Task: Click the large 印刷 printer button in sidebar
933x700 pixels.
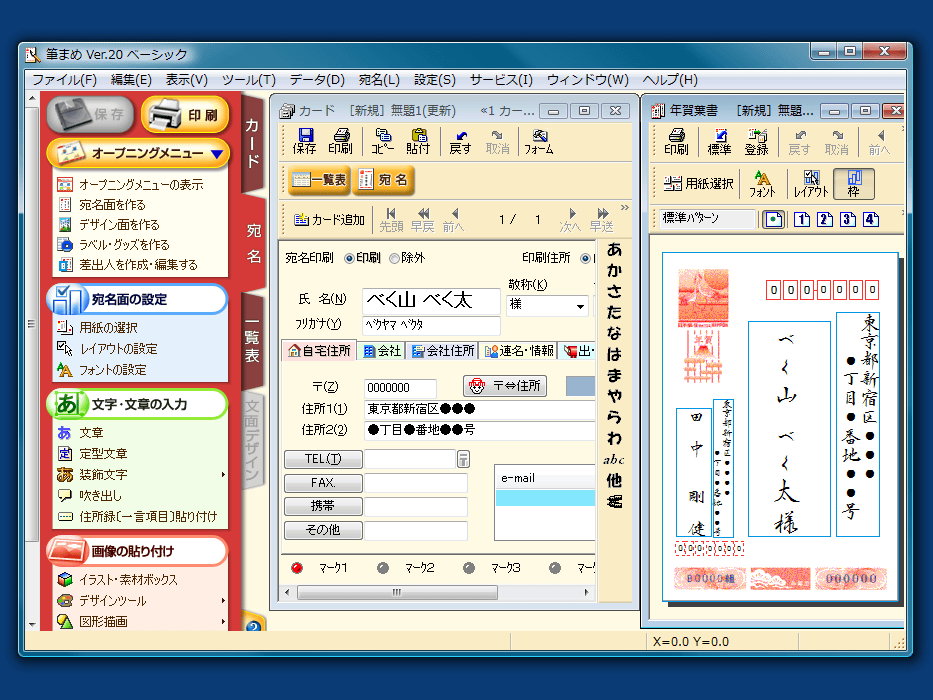Action: click(x=185, y=114)
